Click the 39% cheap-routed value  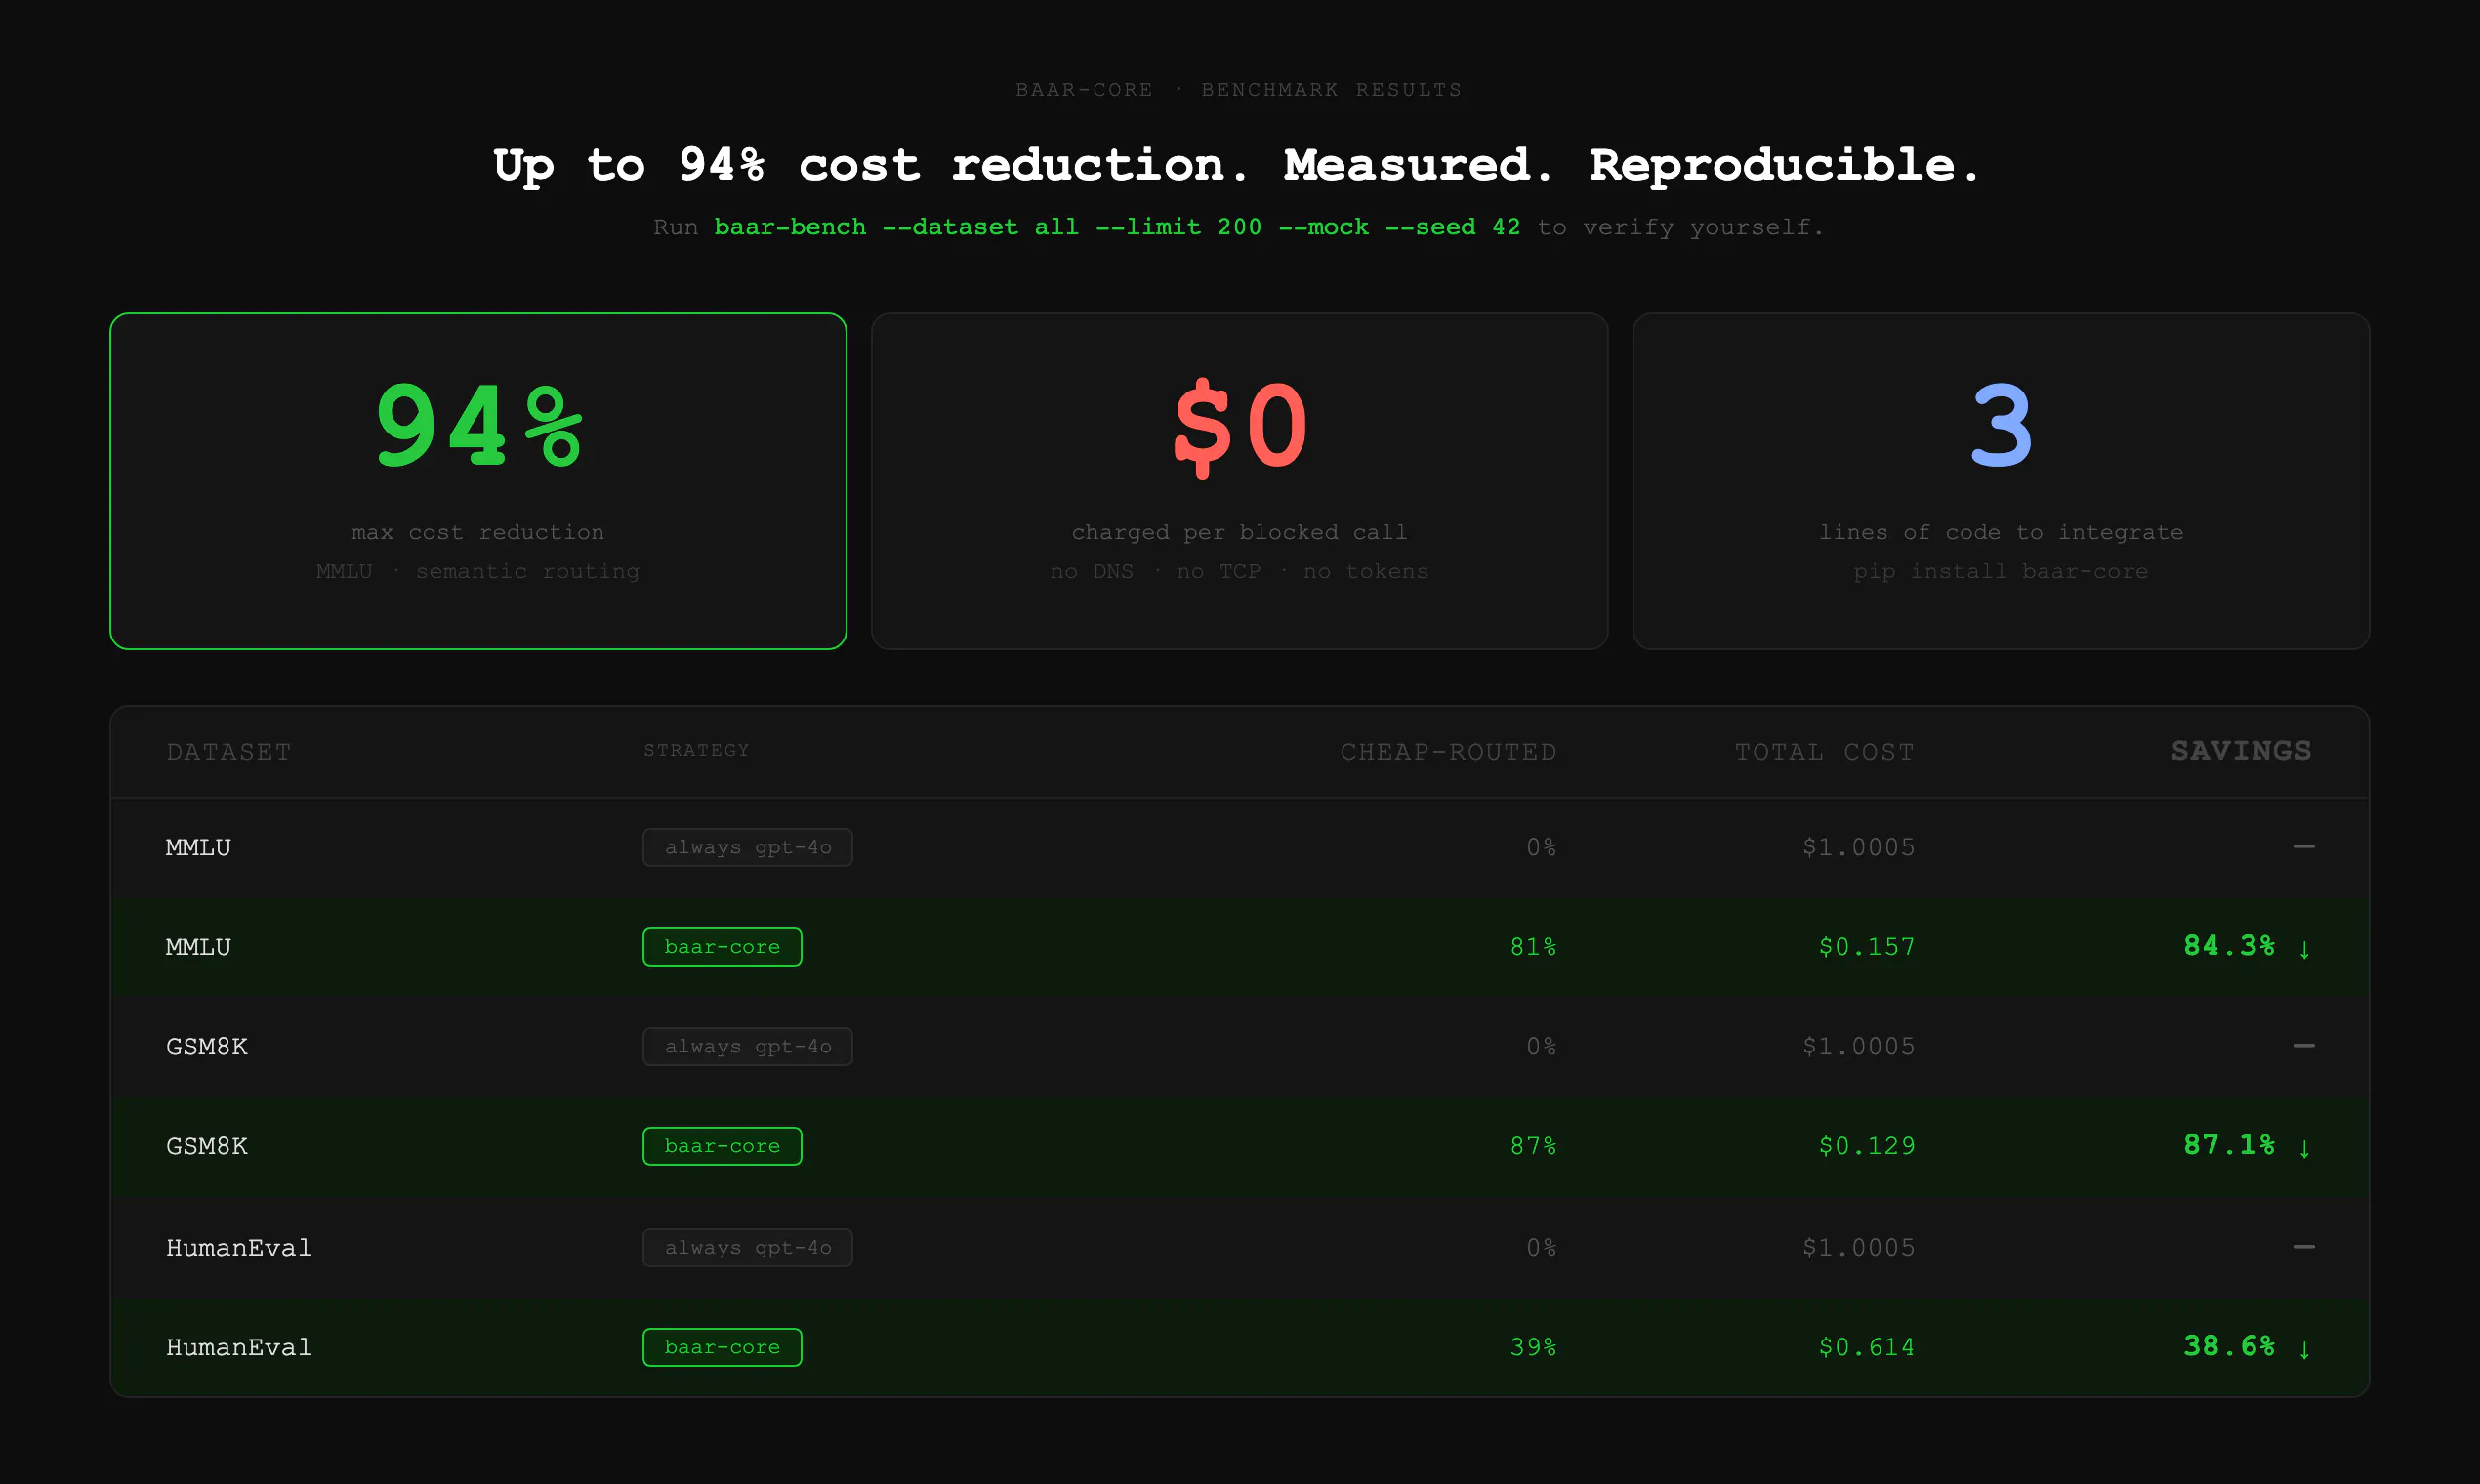pos(1533,1348)
